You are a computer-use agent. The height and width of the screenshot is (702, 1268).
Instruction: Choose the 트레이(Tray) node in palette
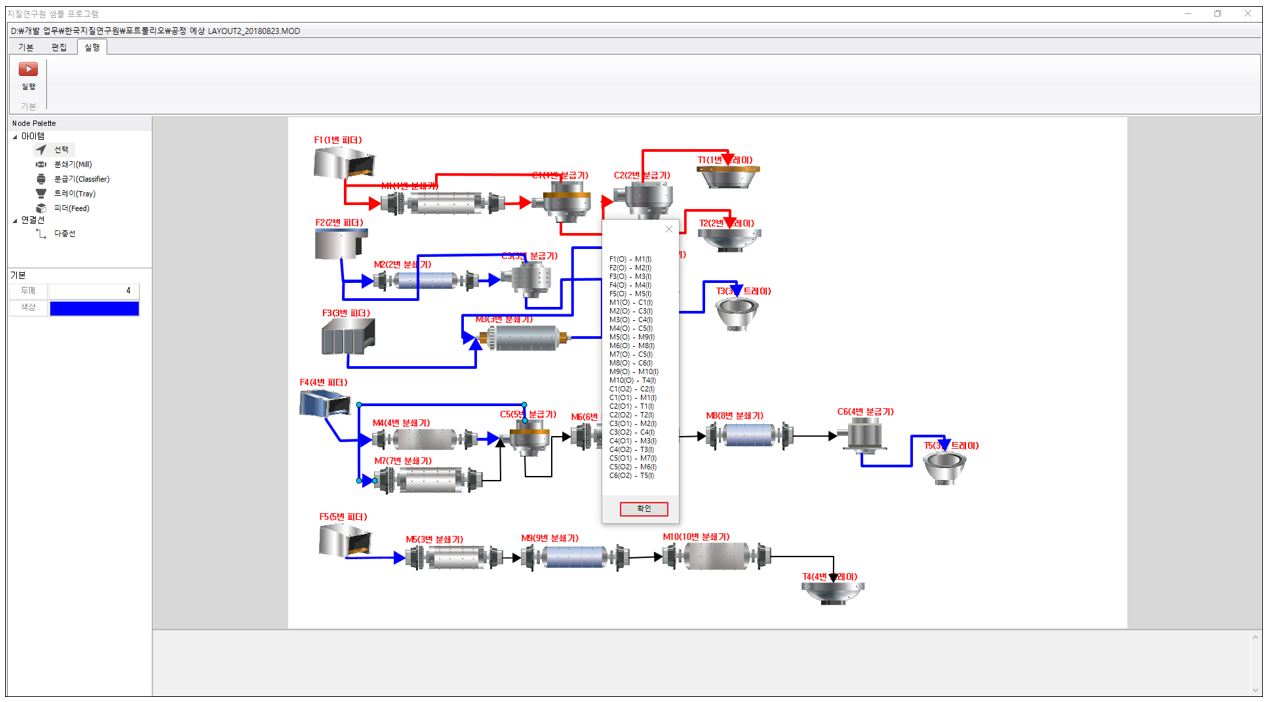[x=65, y=194]
